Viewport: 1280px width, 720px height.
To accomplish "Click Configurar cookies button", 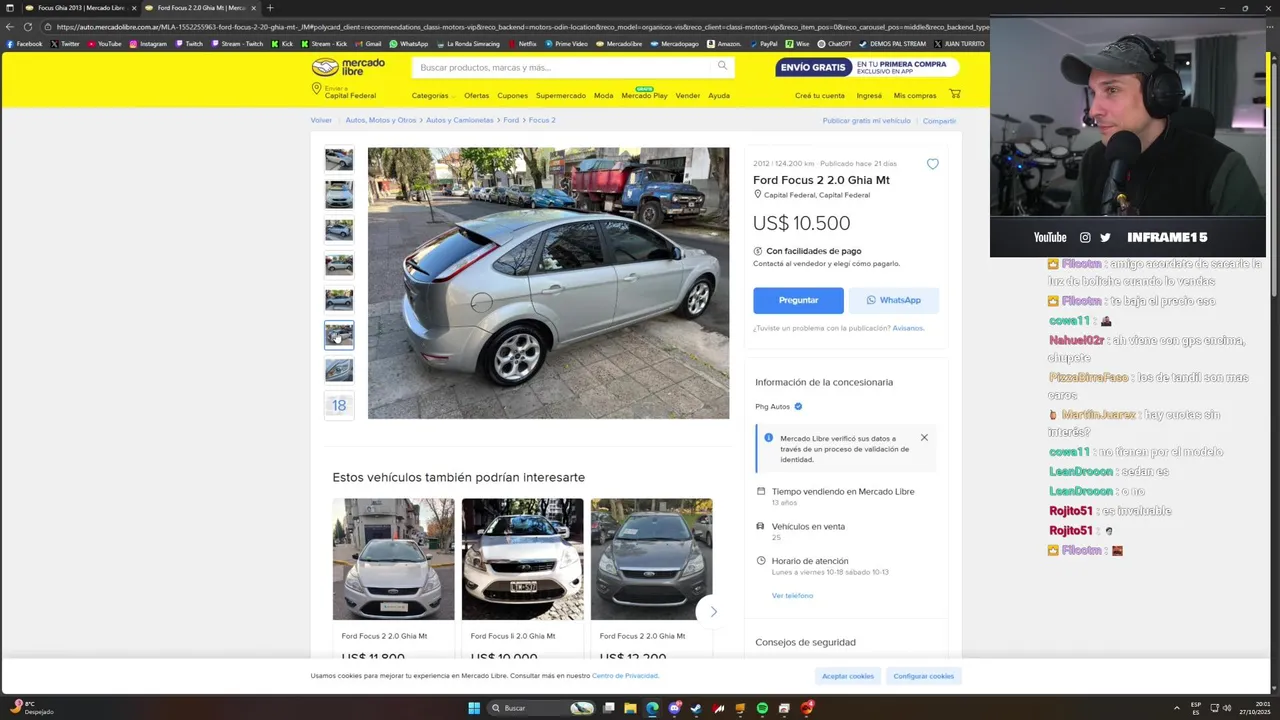I will click(923, 676).
